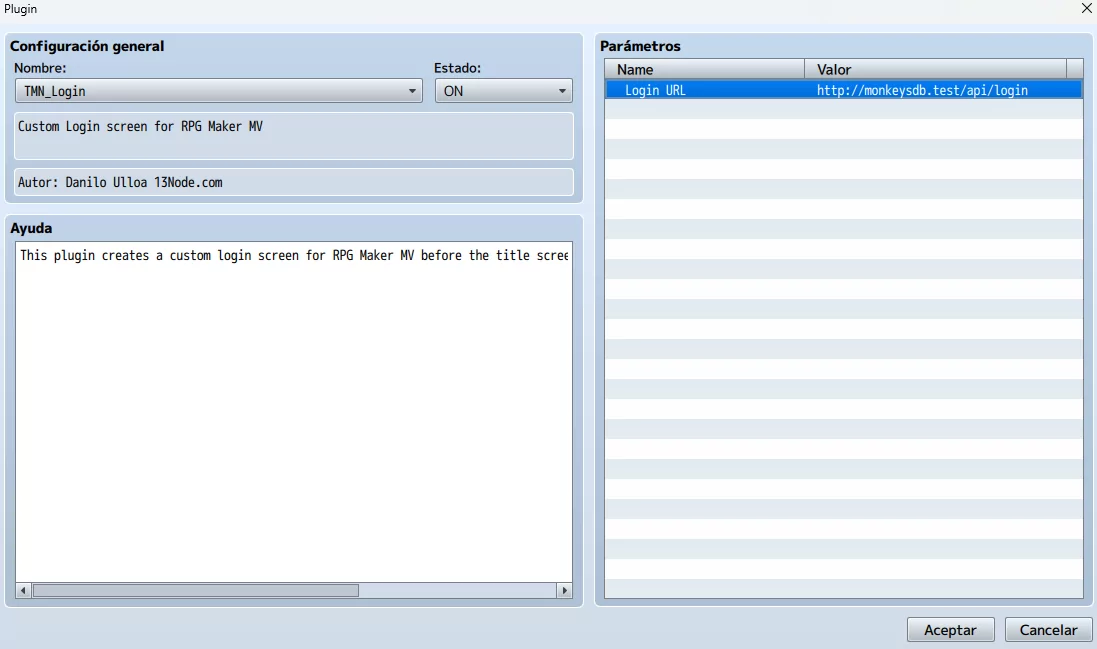The height and width of the screenshot is (649, 1097).
Task: Click the 'Autor: Danilo Ulloa 13Node.com' text
Action: (120, 183)
